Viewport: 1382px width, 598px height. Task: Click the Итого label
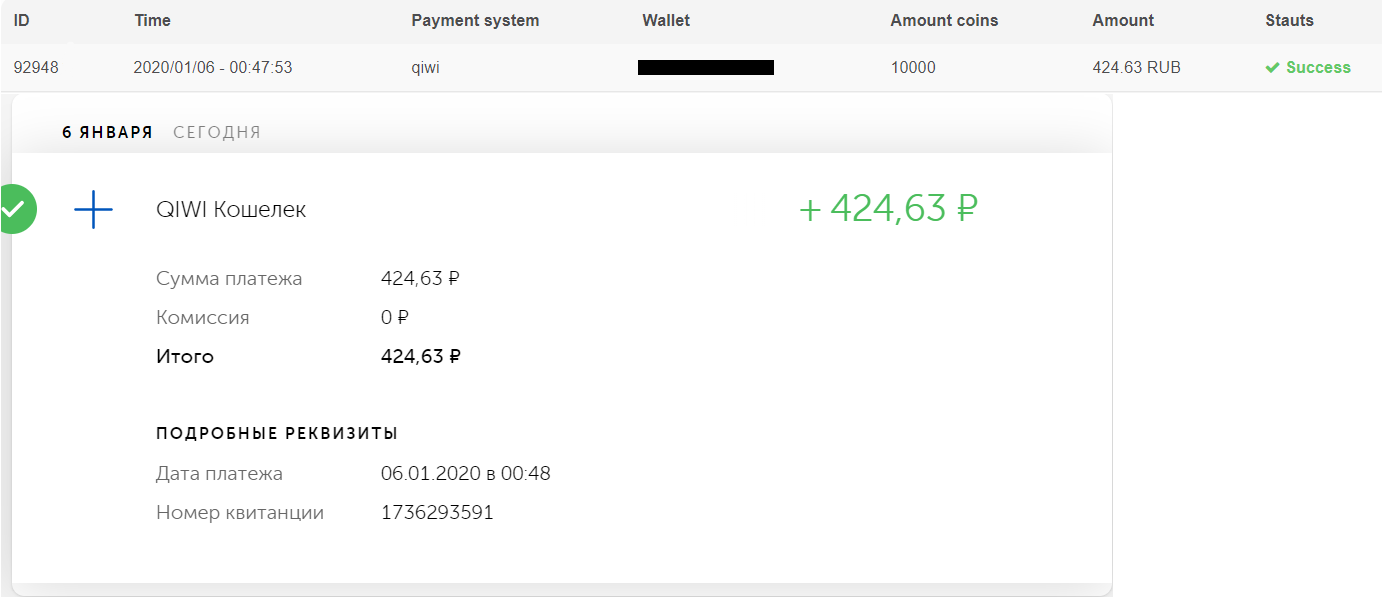185,357
